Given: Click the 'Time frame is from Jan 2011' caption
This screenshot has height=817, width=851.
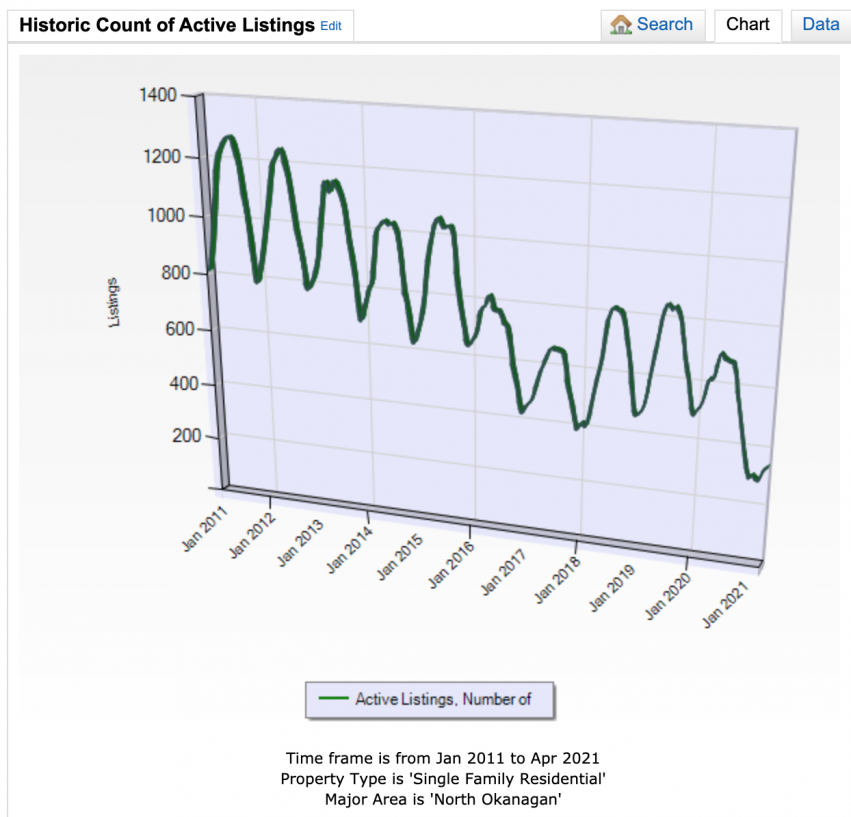Looking at the screenshot, I should (x=443, y=758).
